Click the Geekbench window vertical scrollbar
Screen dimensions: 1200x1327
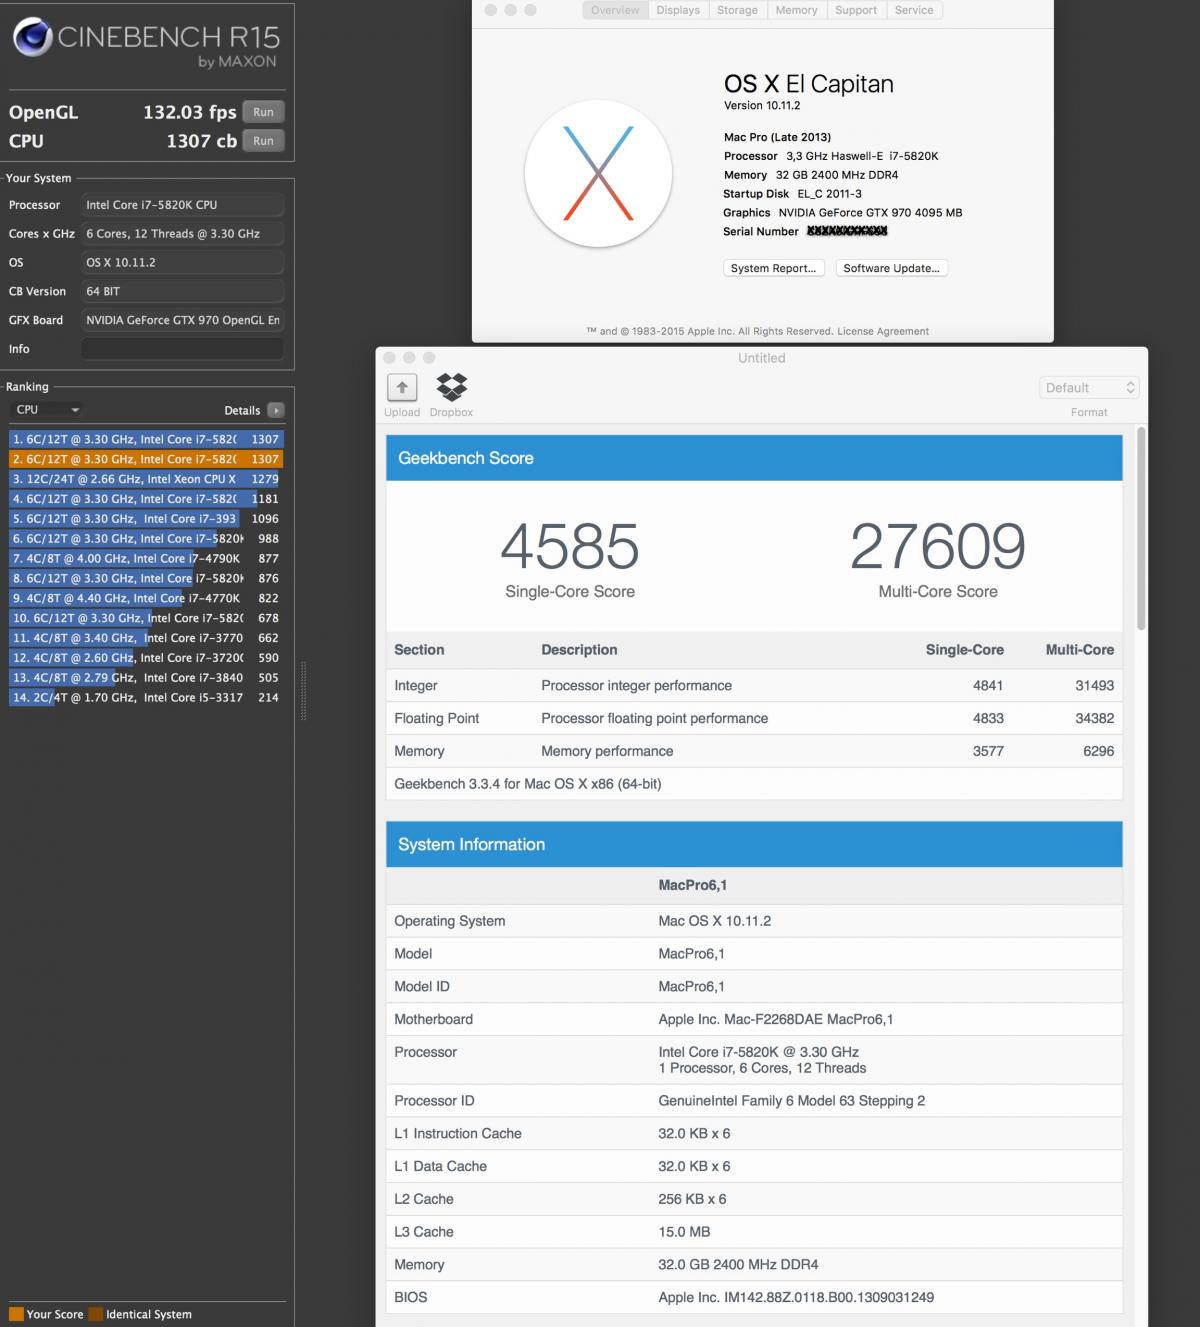click(x=1141, y=530)
